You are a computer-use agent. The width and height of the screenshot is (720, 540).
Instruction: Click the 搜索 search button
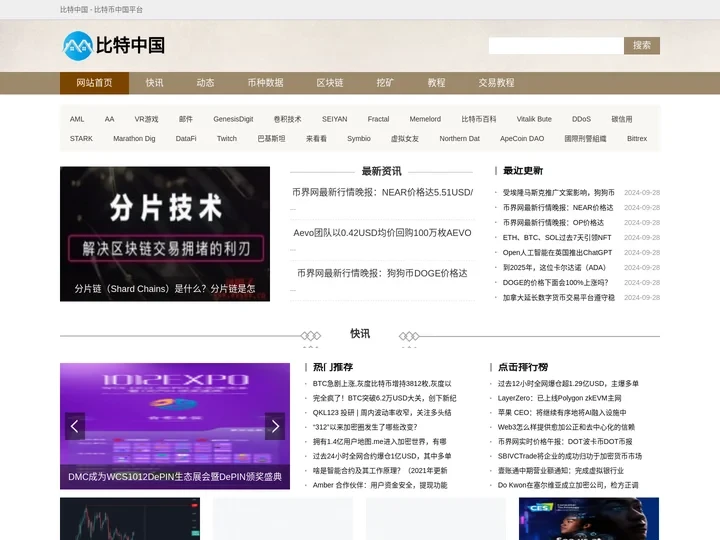click(x=641, y=45)
